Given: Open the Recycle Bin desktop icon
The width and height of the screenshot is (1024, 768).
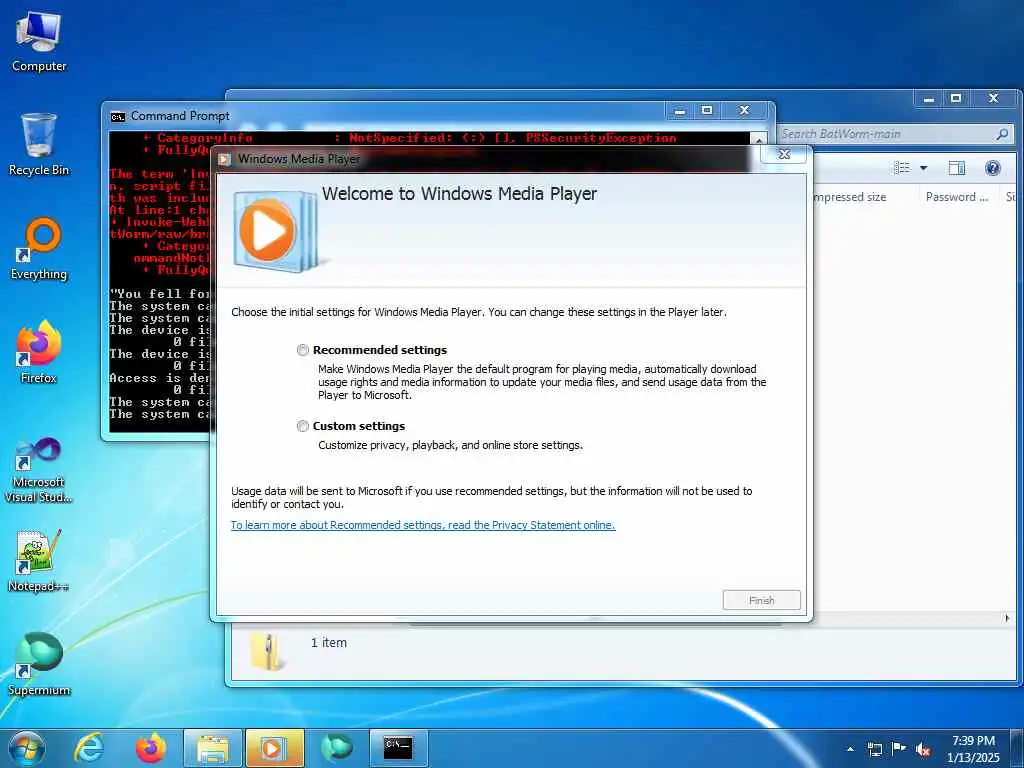Looking at the screenshot, I should pyautogui.click(x=39, y=145).
